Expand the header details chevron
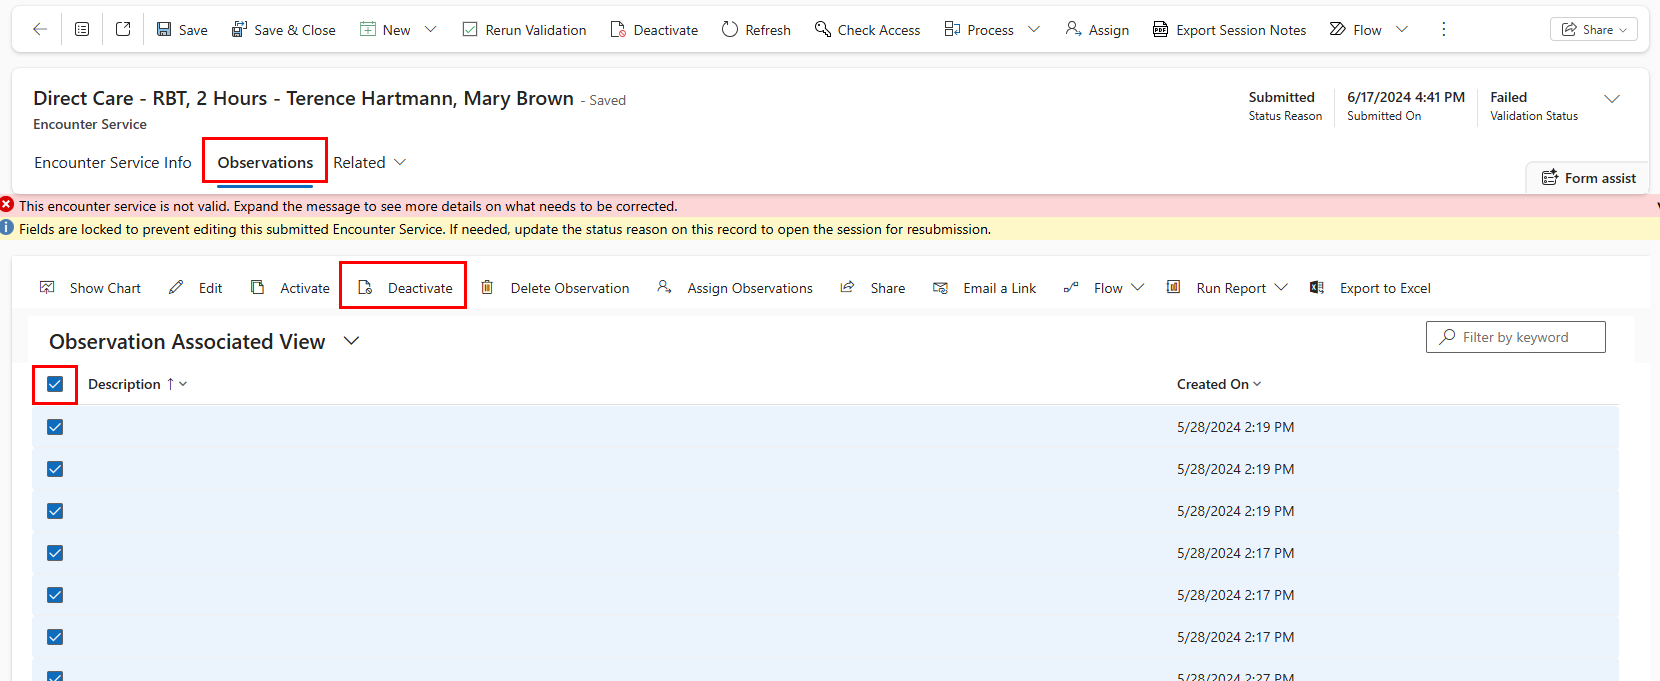The image size is (1660, 681). tap(1612, 99)
